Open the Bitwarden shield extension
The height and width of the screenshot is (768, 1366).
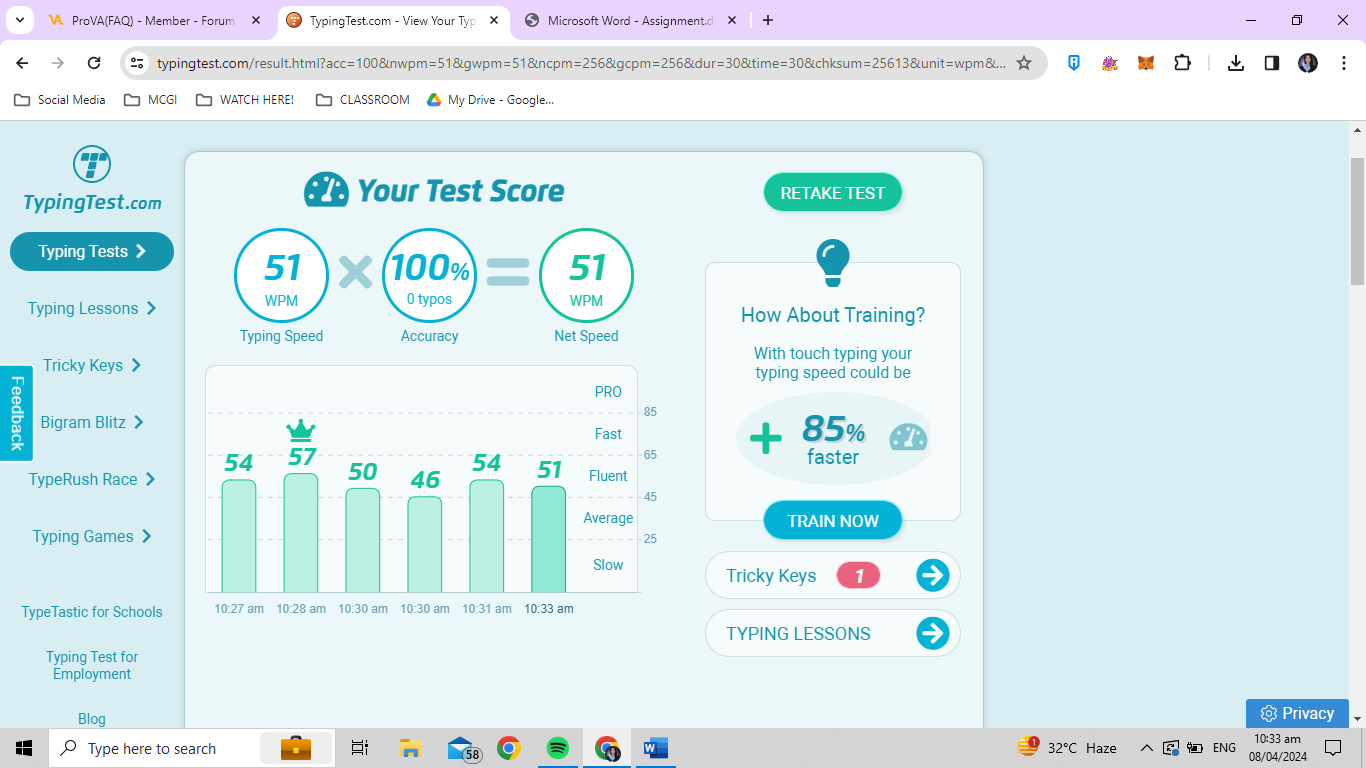tap(1074, 63)
